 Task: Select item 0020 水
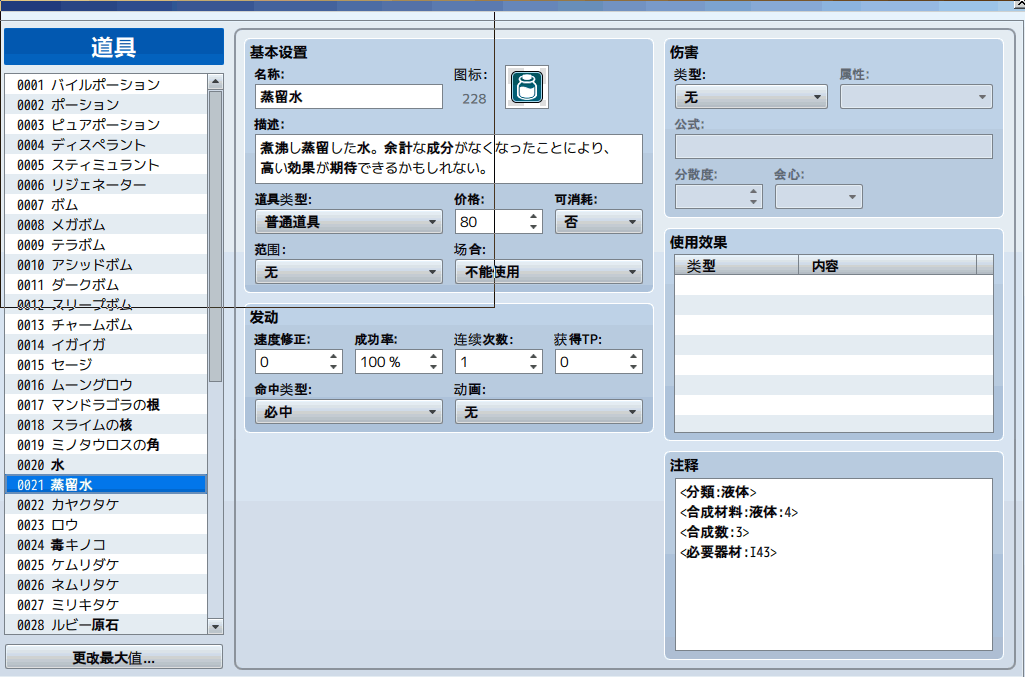[x=106, y=465]
